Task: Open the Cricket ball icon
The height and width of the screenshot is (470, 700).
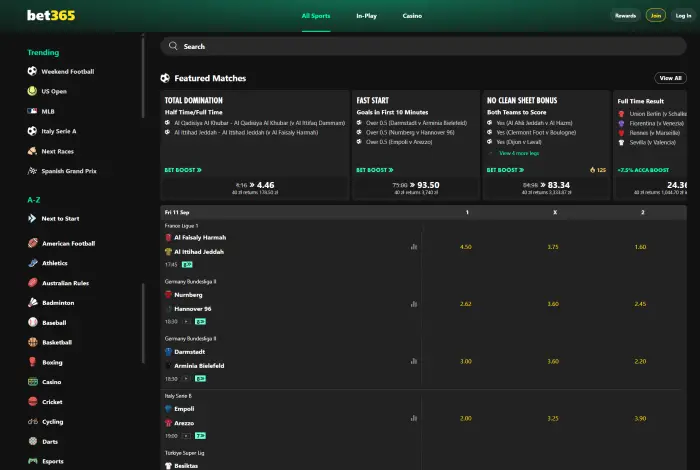Action: pos(33,401)
